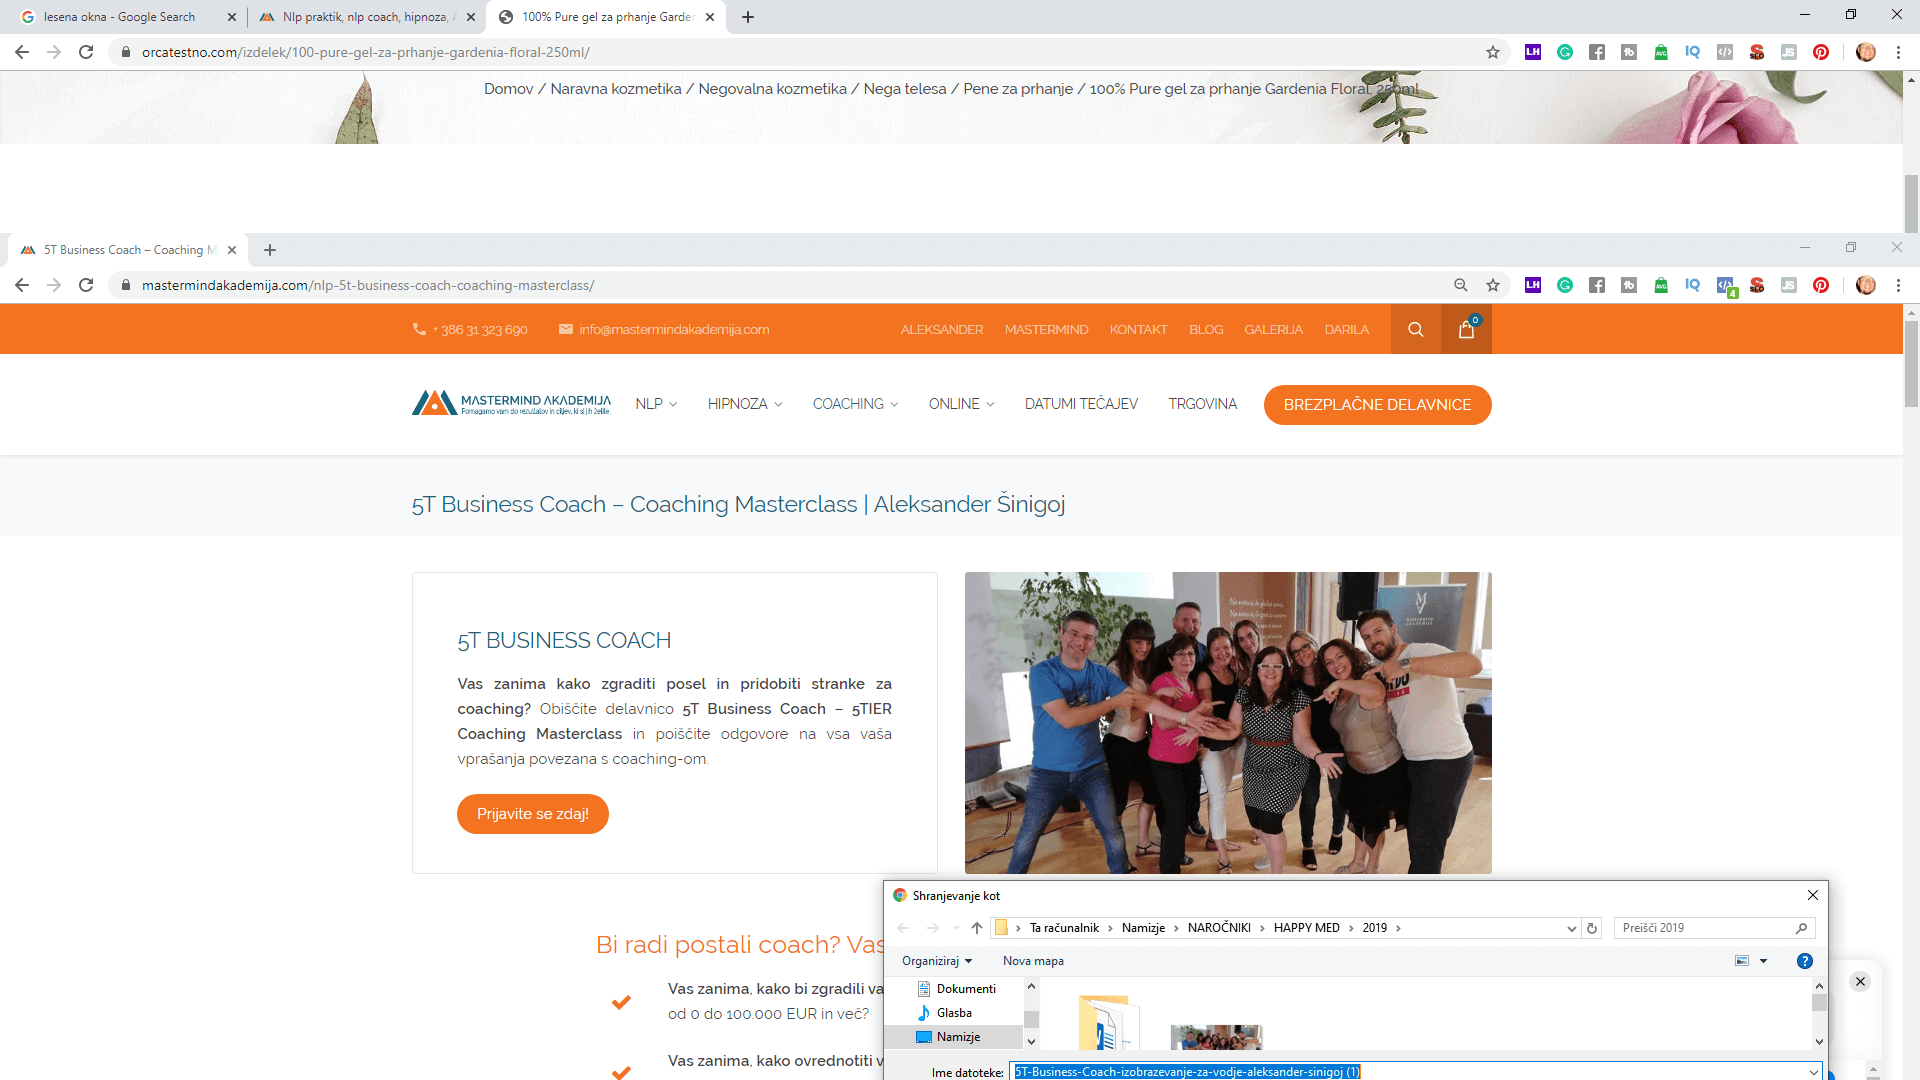Click the zoom magnifier icon in mastermindakademija address bar
Screen dimensions: 1920x1080
1460,286
